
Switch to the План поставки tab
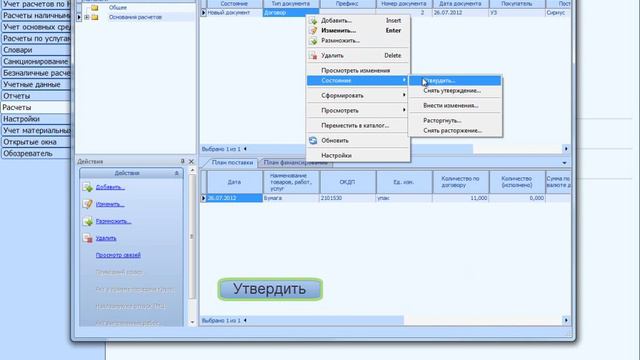point(232,162)
